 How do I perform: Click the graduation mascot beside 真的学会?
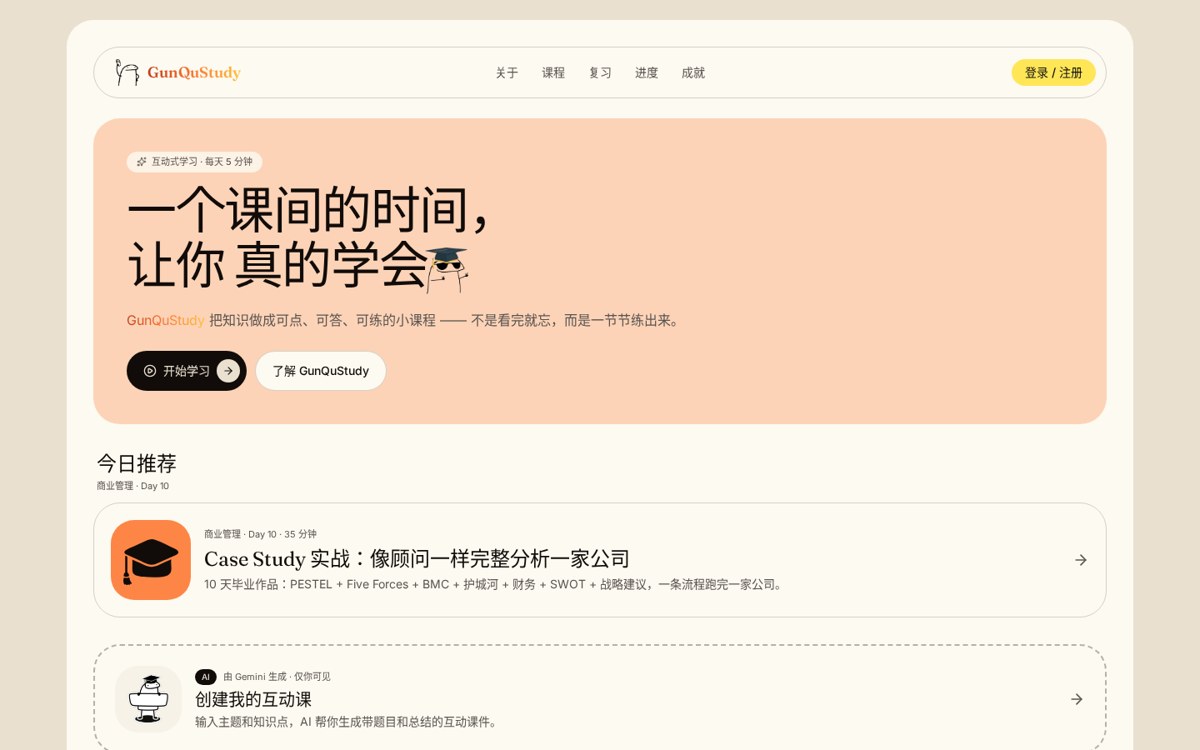tap(446, 269)
